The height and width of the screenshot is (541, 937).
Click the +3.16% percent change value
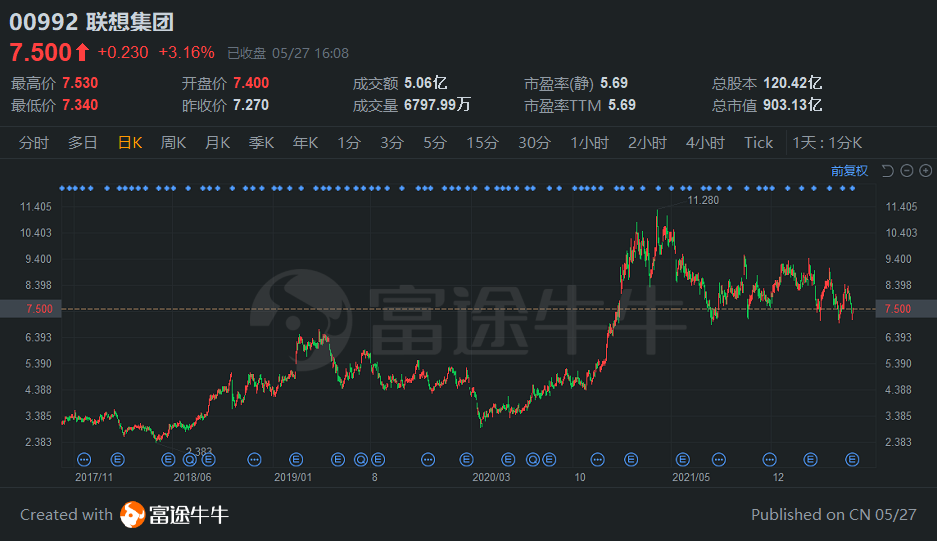(x=186, y=53)
